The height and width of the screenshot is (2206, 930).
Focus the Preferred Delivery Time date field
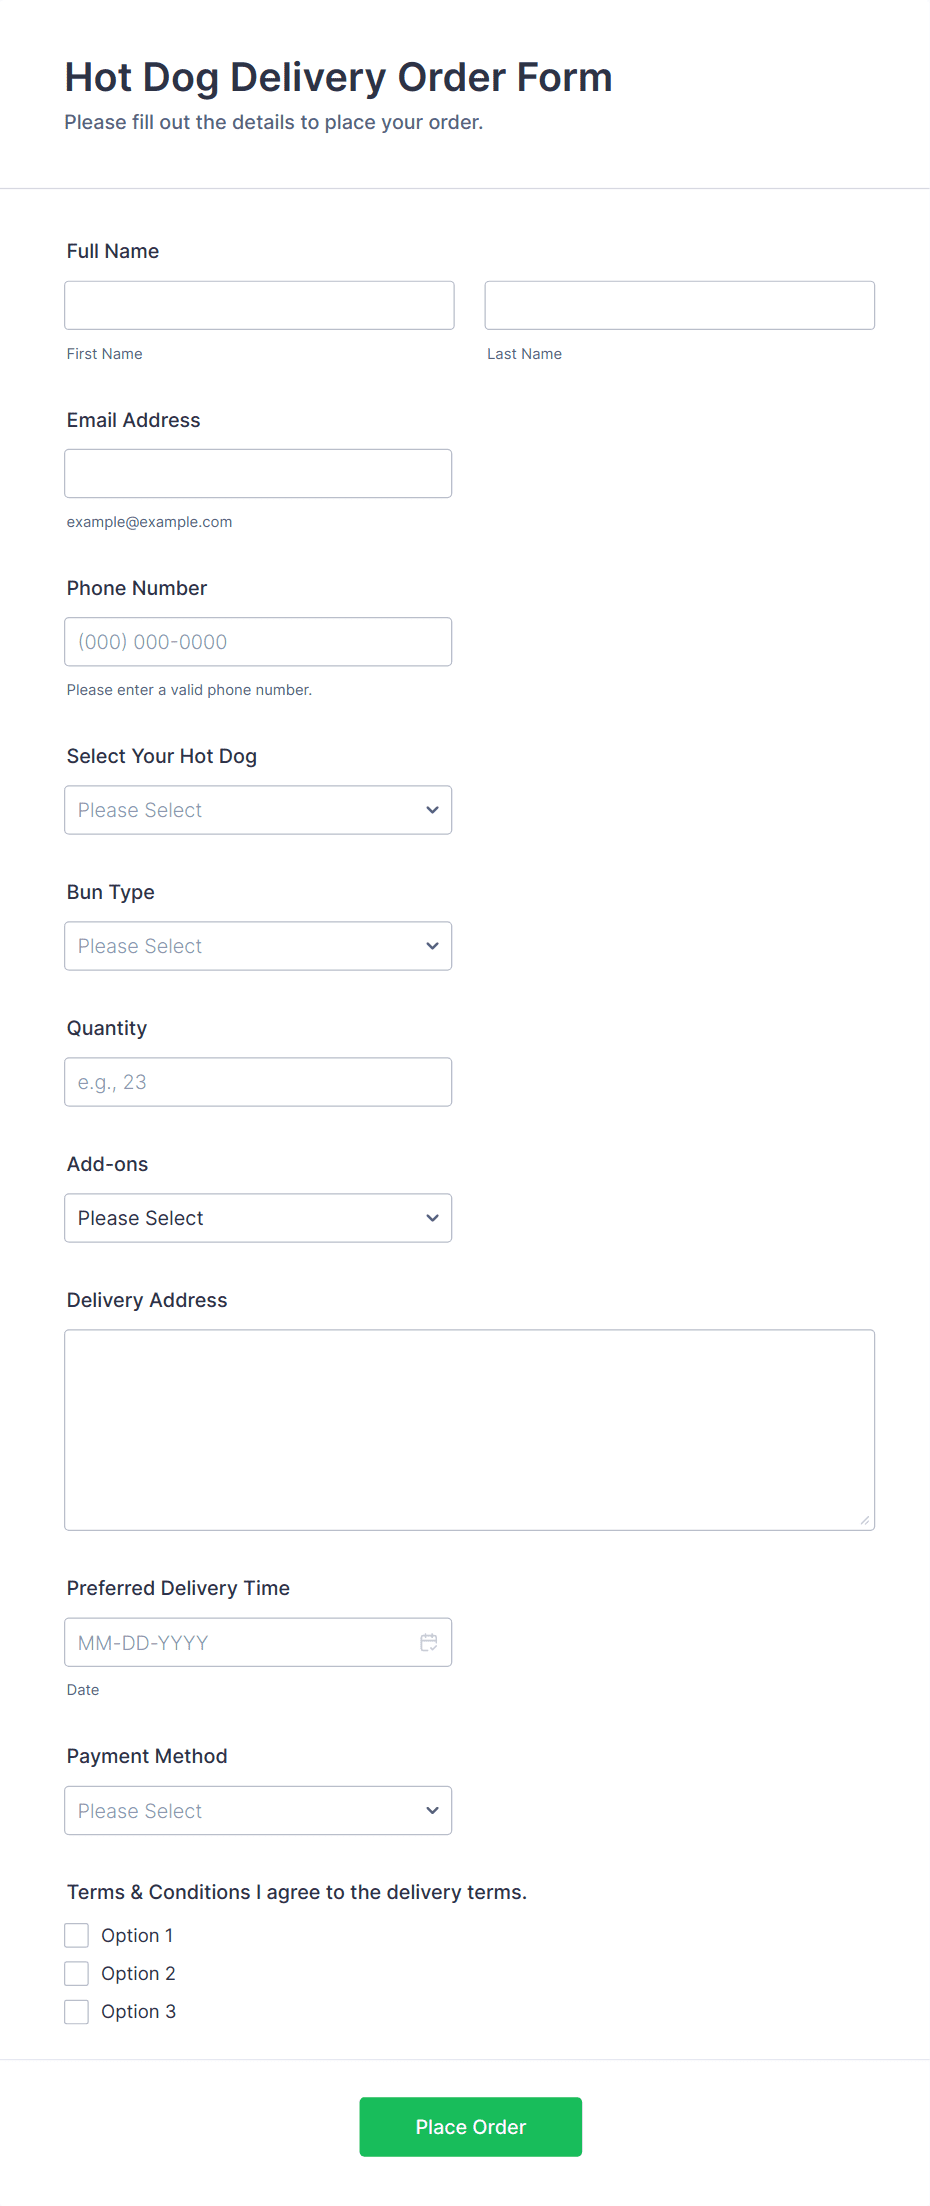coord(240,1642)
